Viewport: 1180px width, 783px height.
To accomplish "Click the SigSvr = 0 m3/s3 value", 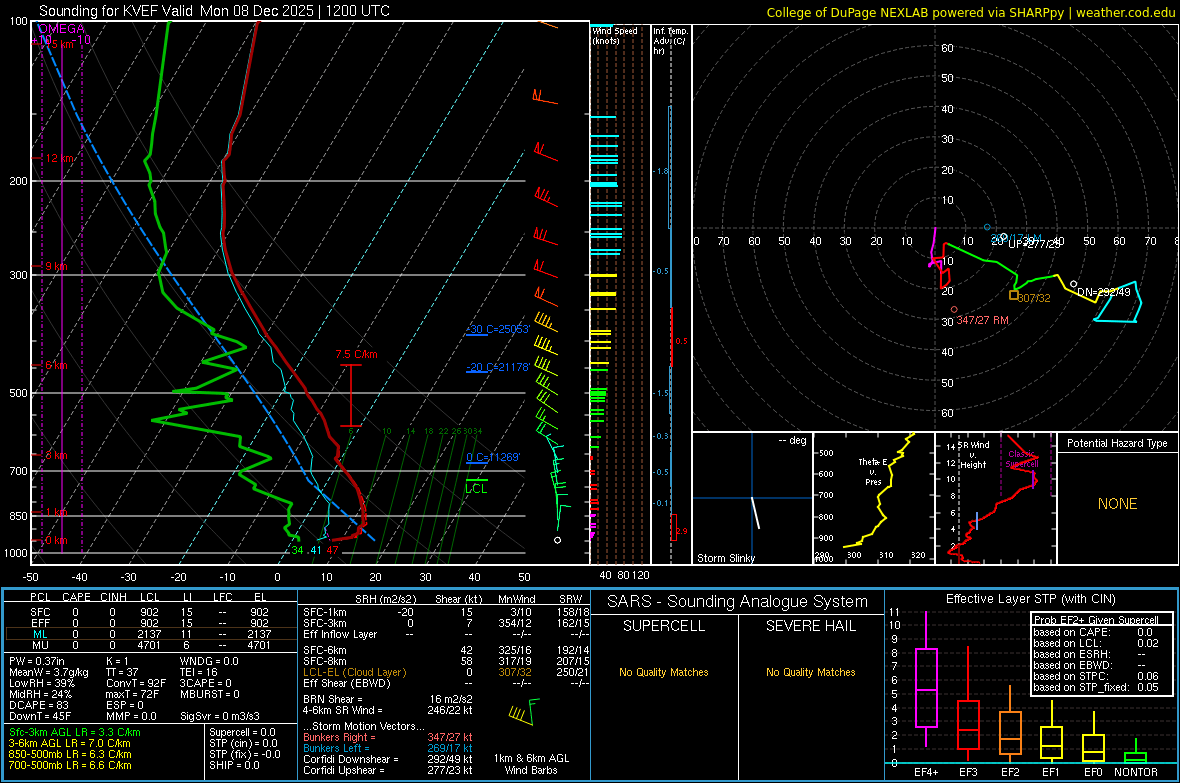I will [x=220, y=717].
